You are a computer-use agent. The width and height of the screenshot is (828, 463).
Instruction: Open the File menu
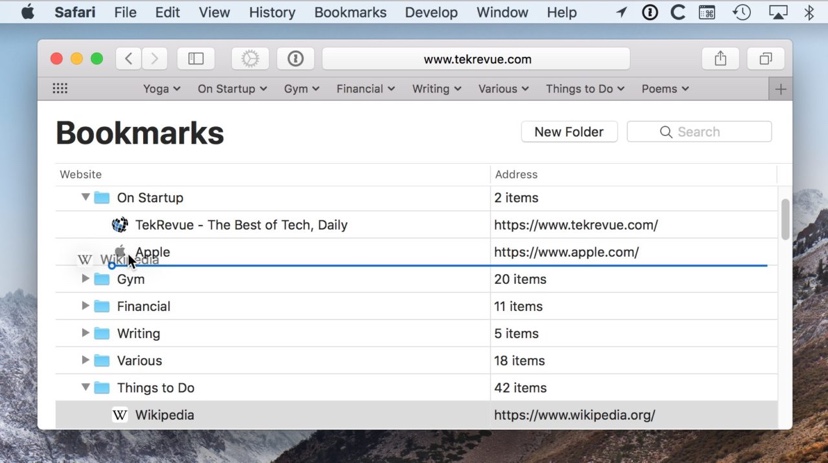pos(125,12)
